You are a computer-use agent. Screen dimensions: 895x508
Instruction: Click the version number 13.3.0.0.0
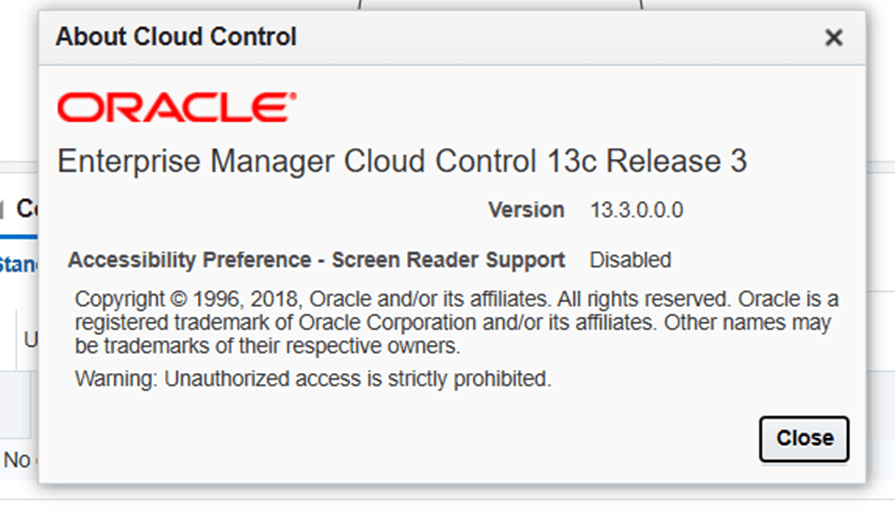[636, 210]
